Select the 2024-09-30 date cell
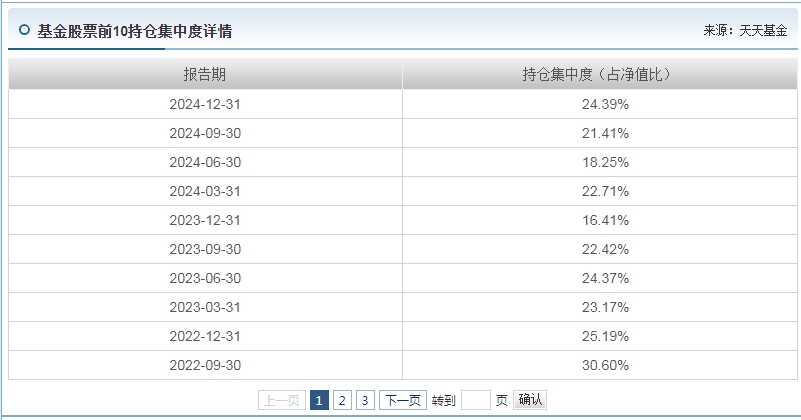Image resolution: width=801 pixels, height=420 pixels. click(x=205, y=133)
